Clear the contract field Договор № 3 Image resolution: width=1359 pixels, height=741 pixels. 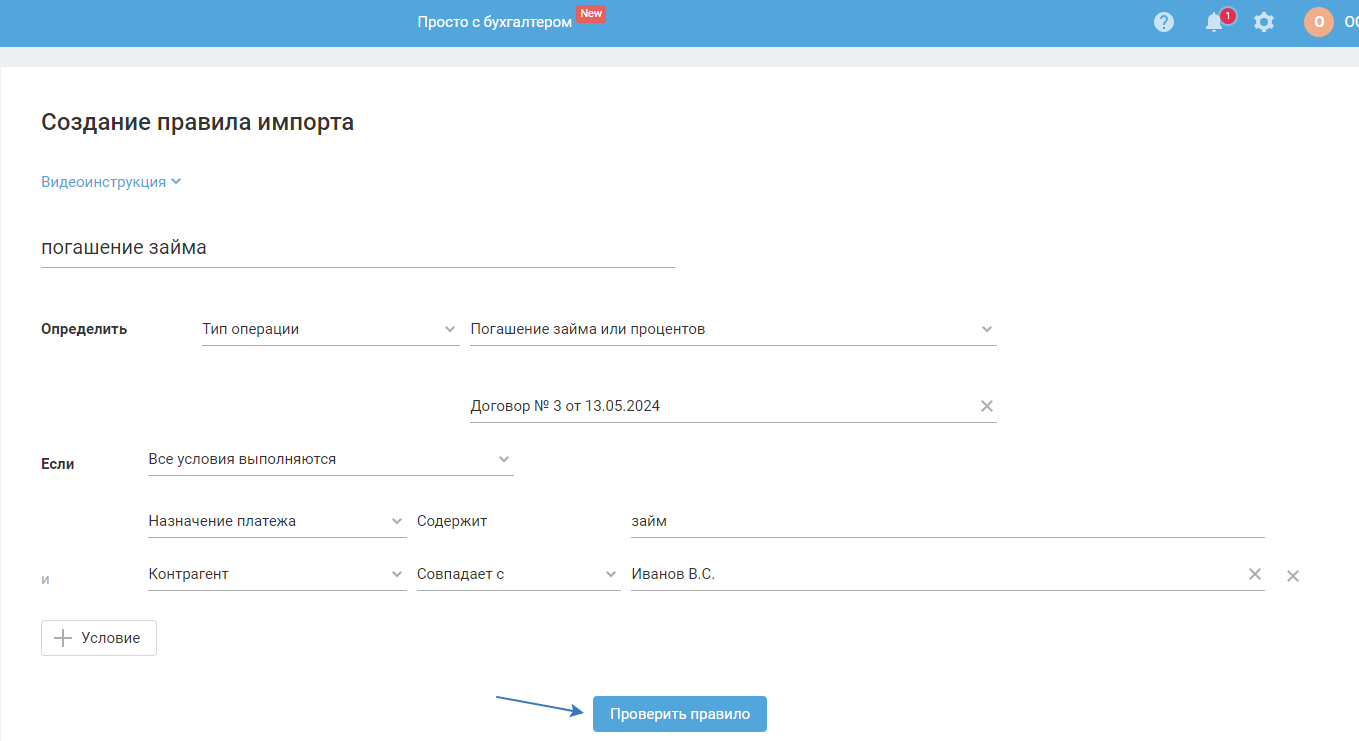click(987, 406)
